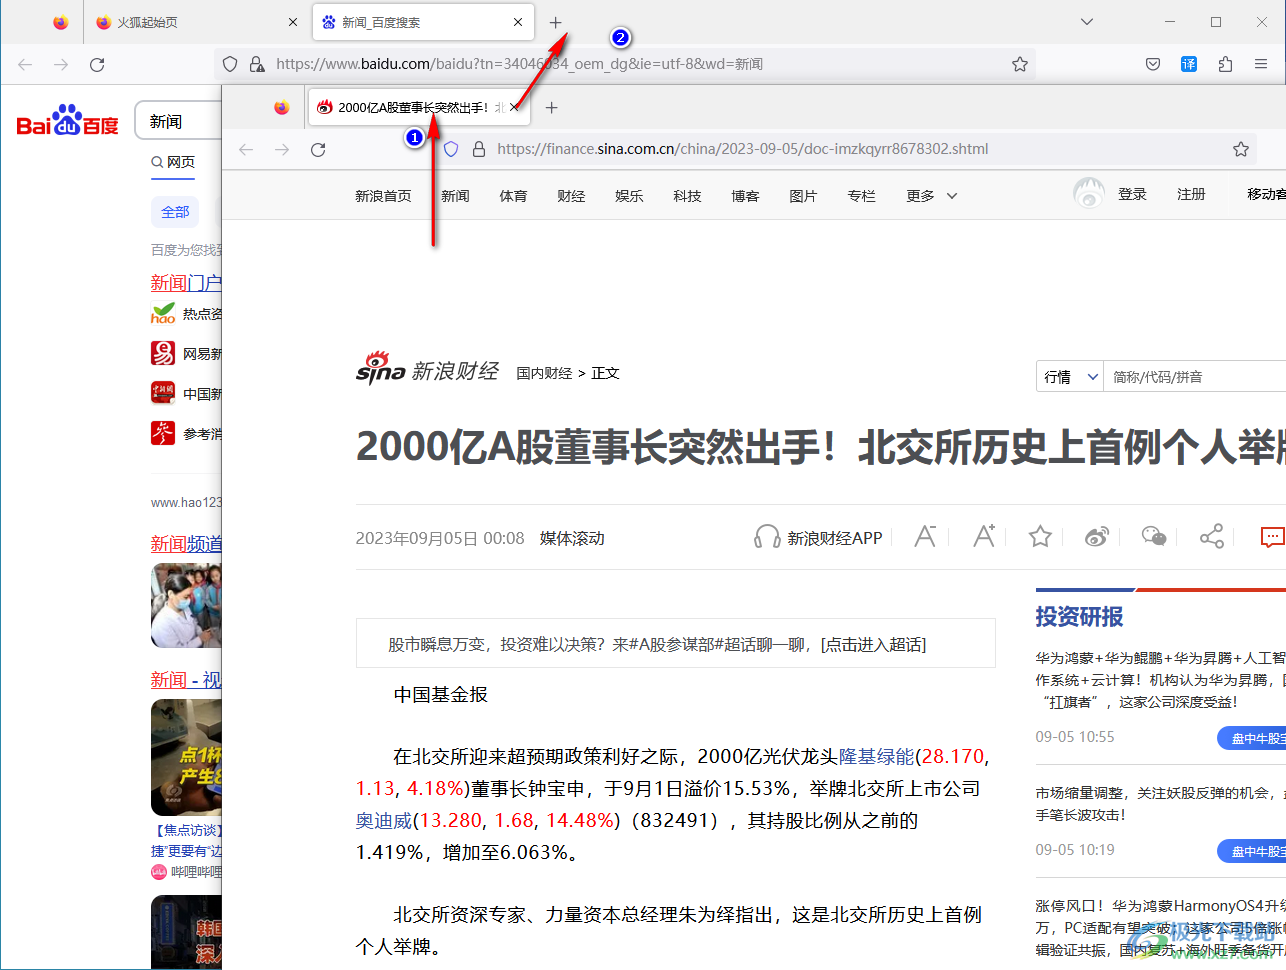Show tracking protection shield in Baidu window

[230, 64]
